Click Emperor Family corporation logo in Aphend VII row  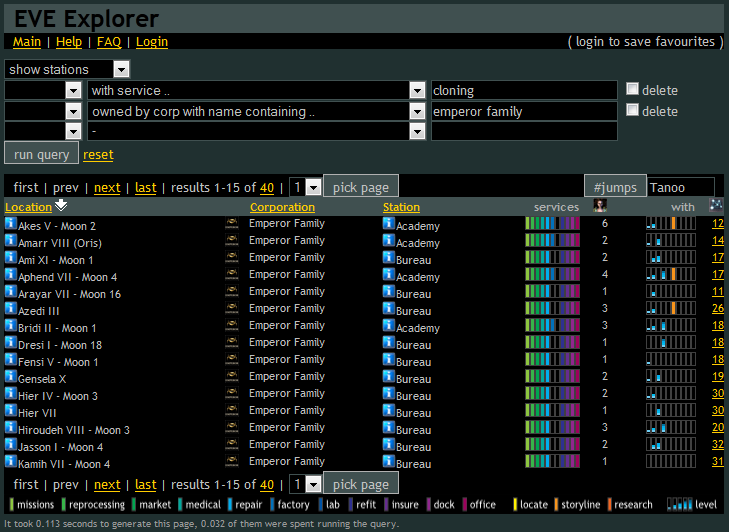(x=232, y=275)
